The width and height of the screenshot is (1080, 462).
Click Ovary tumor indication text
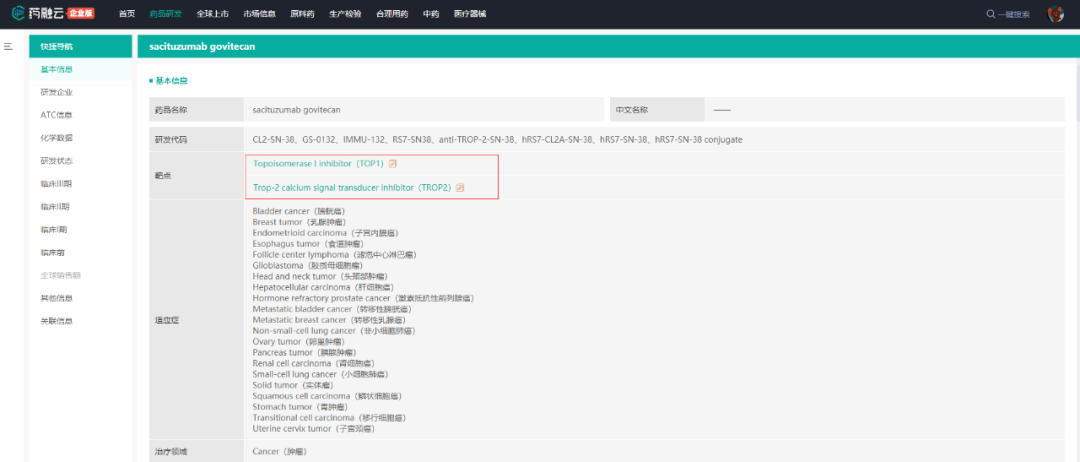point(298,342)
